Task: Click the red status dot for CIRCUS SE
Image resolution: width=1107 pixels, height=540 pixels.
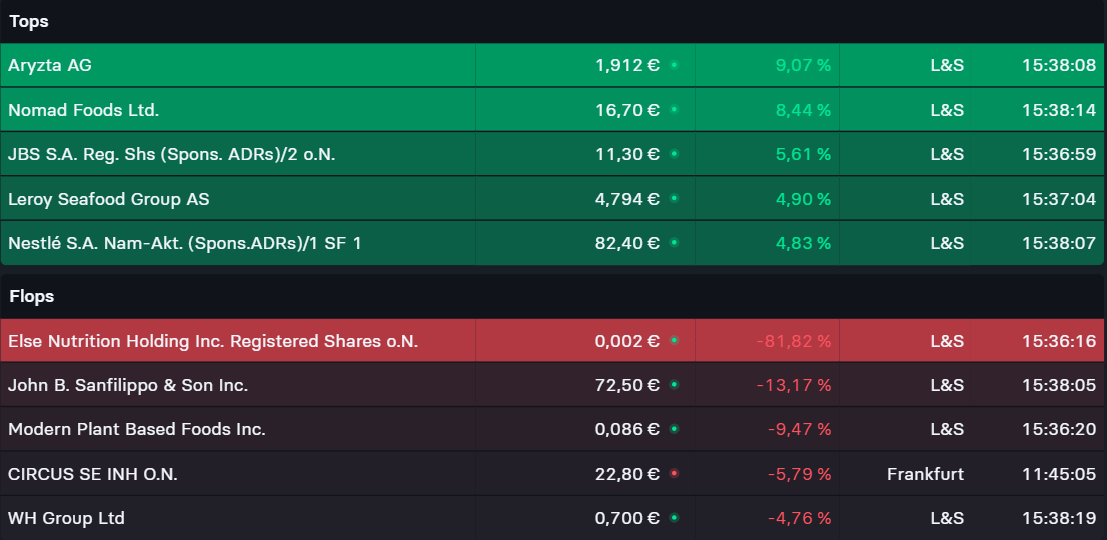Action: [674, 474]
